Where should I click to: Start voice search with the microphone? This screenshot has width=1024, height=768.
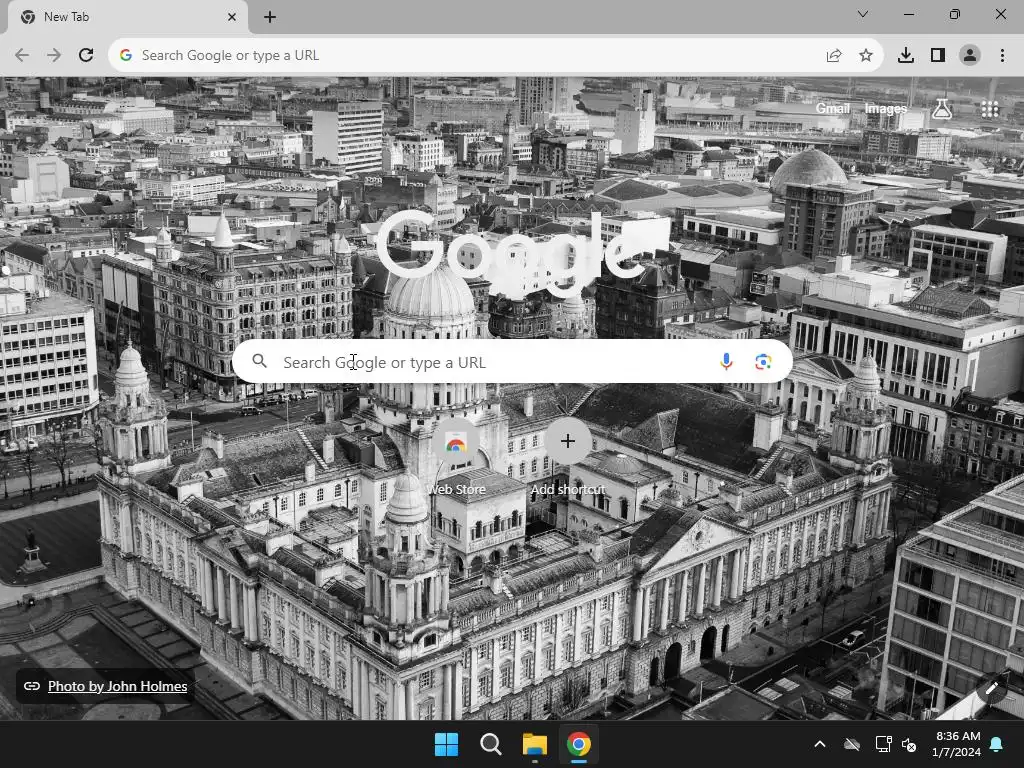[726, 361]
